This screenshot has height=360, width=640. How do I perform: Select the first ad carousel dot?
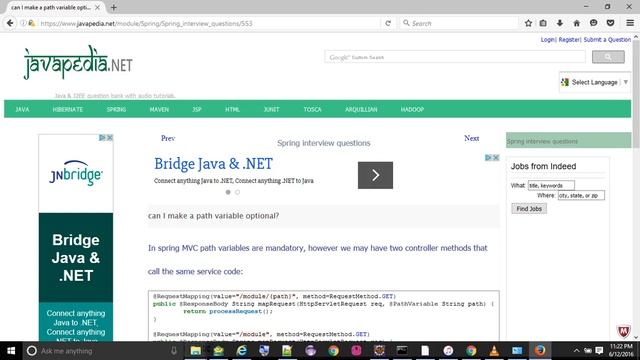[228, 192]
